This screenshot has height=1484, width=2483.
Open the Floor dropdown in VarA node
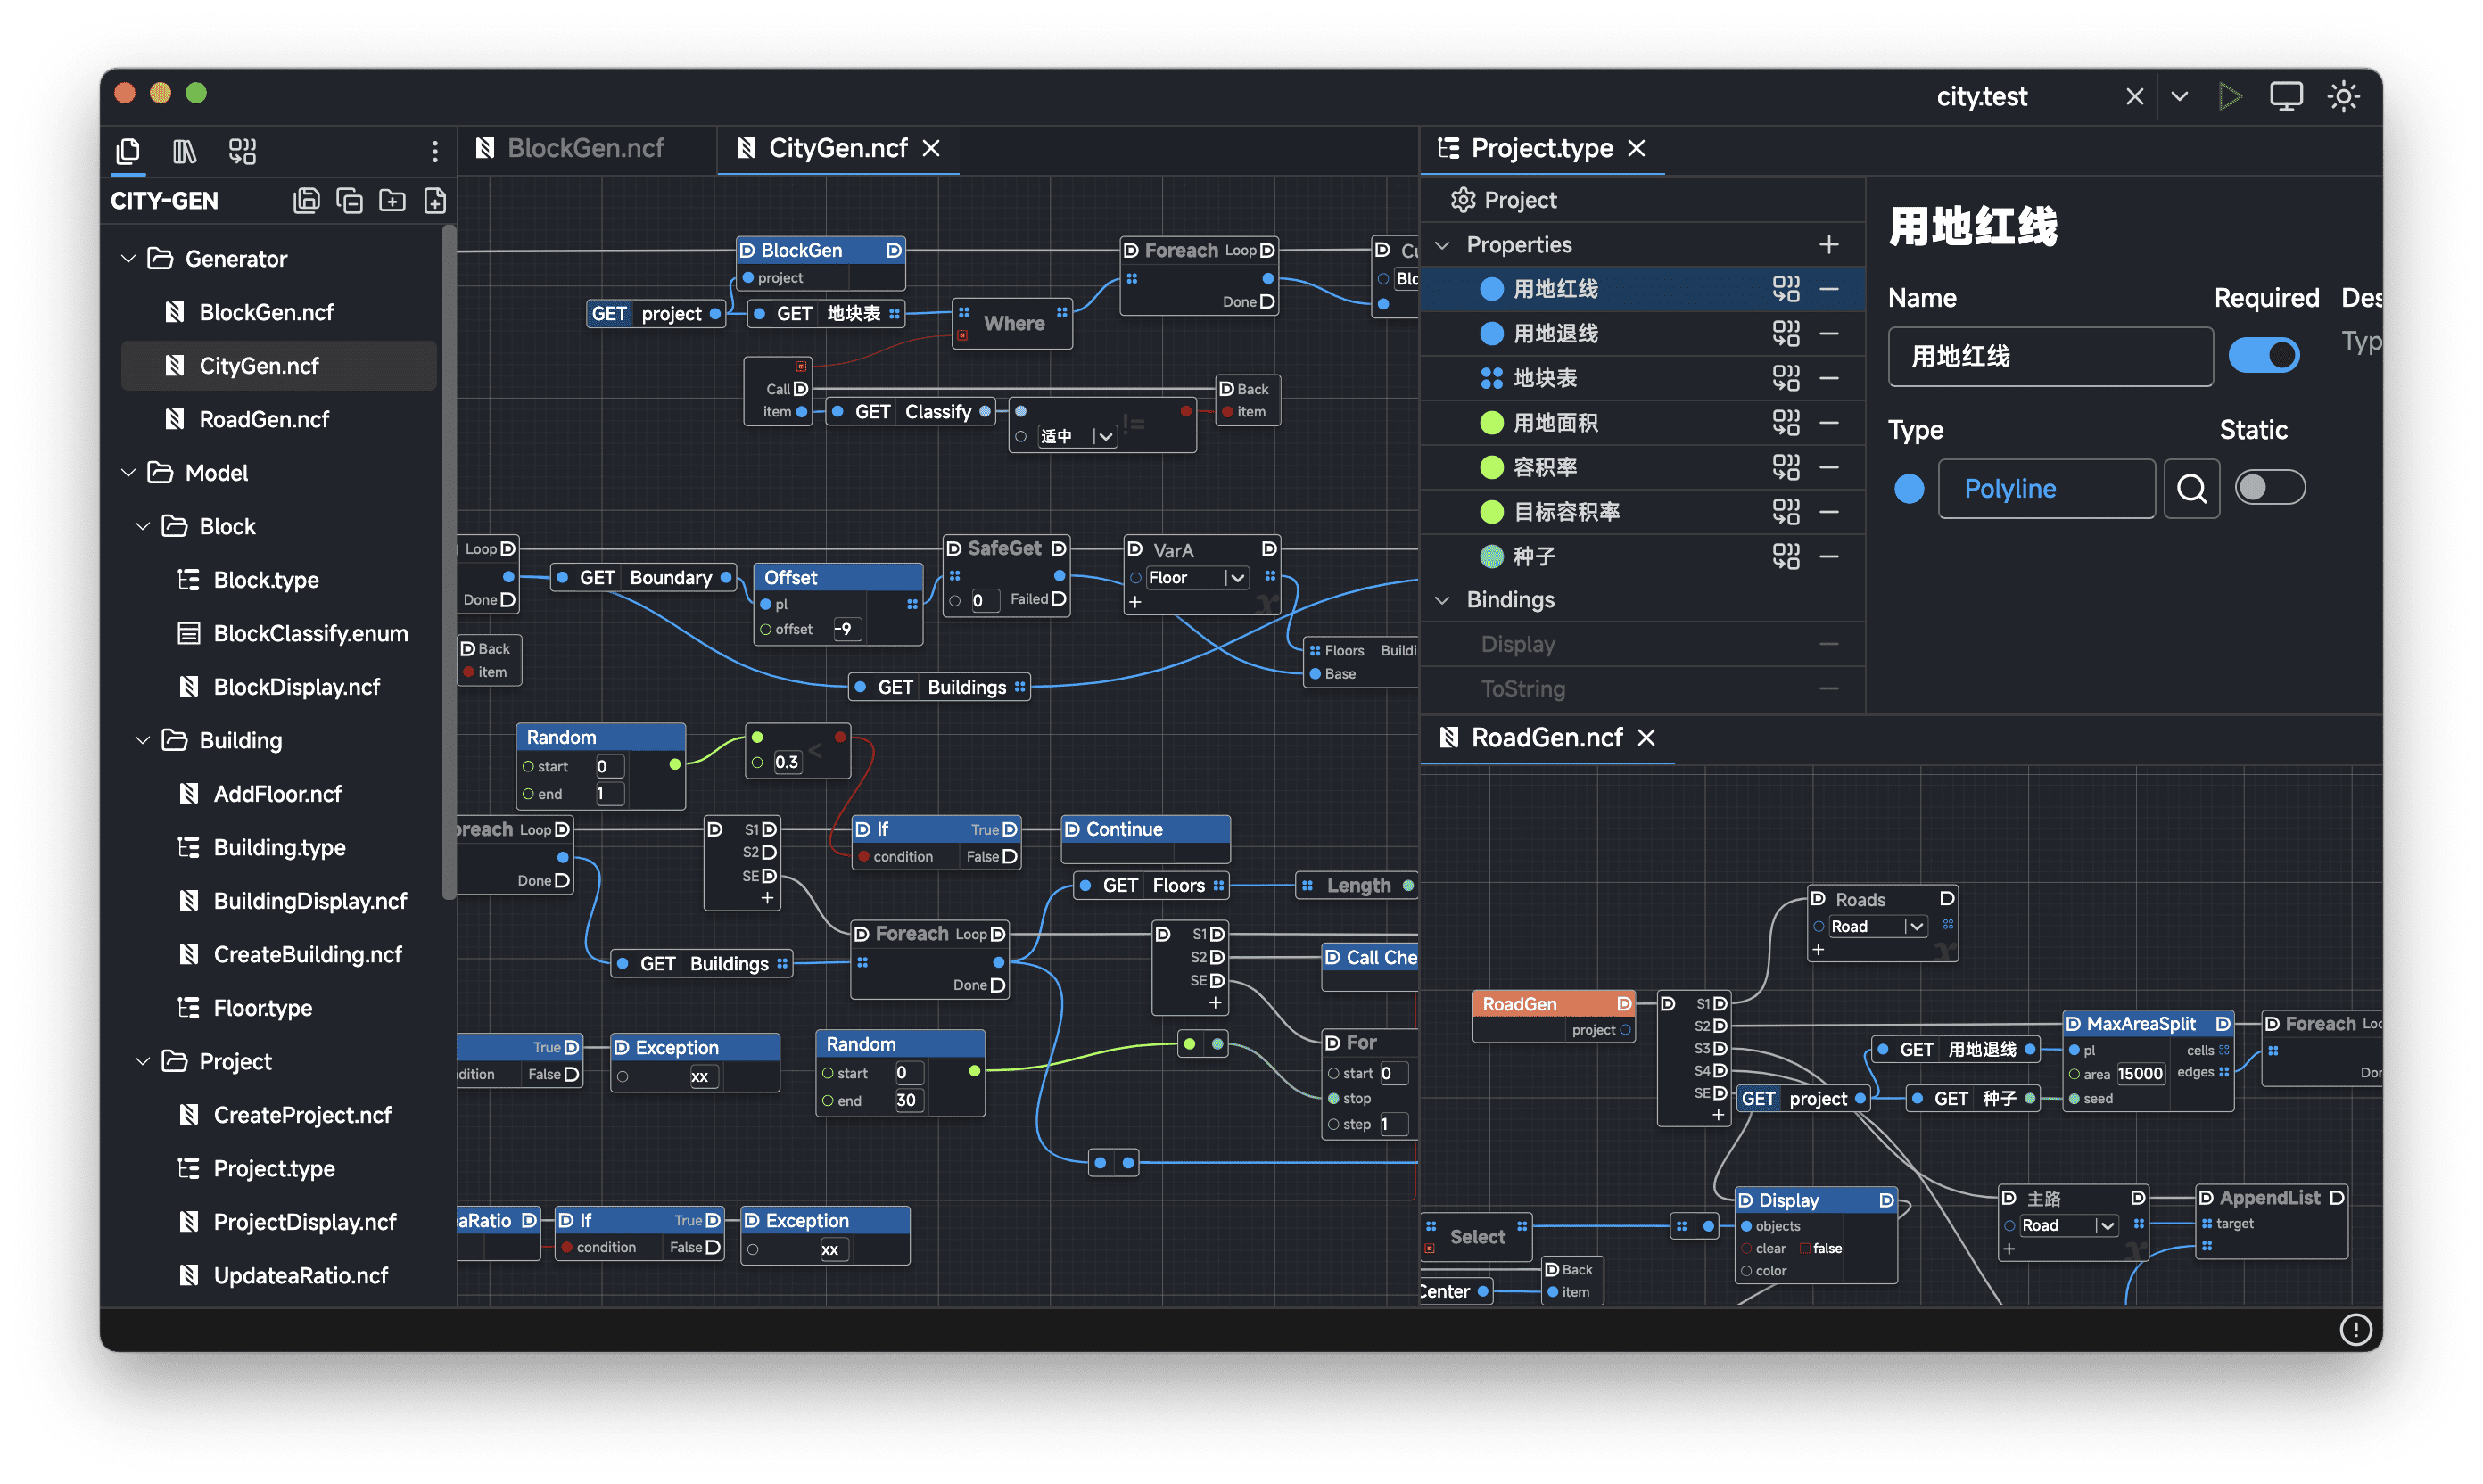[x=1236, y=578]
